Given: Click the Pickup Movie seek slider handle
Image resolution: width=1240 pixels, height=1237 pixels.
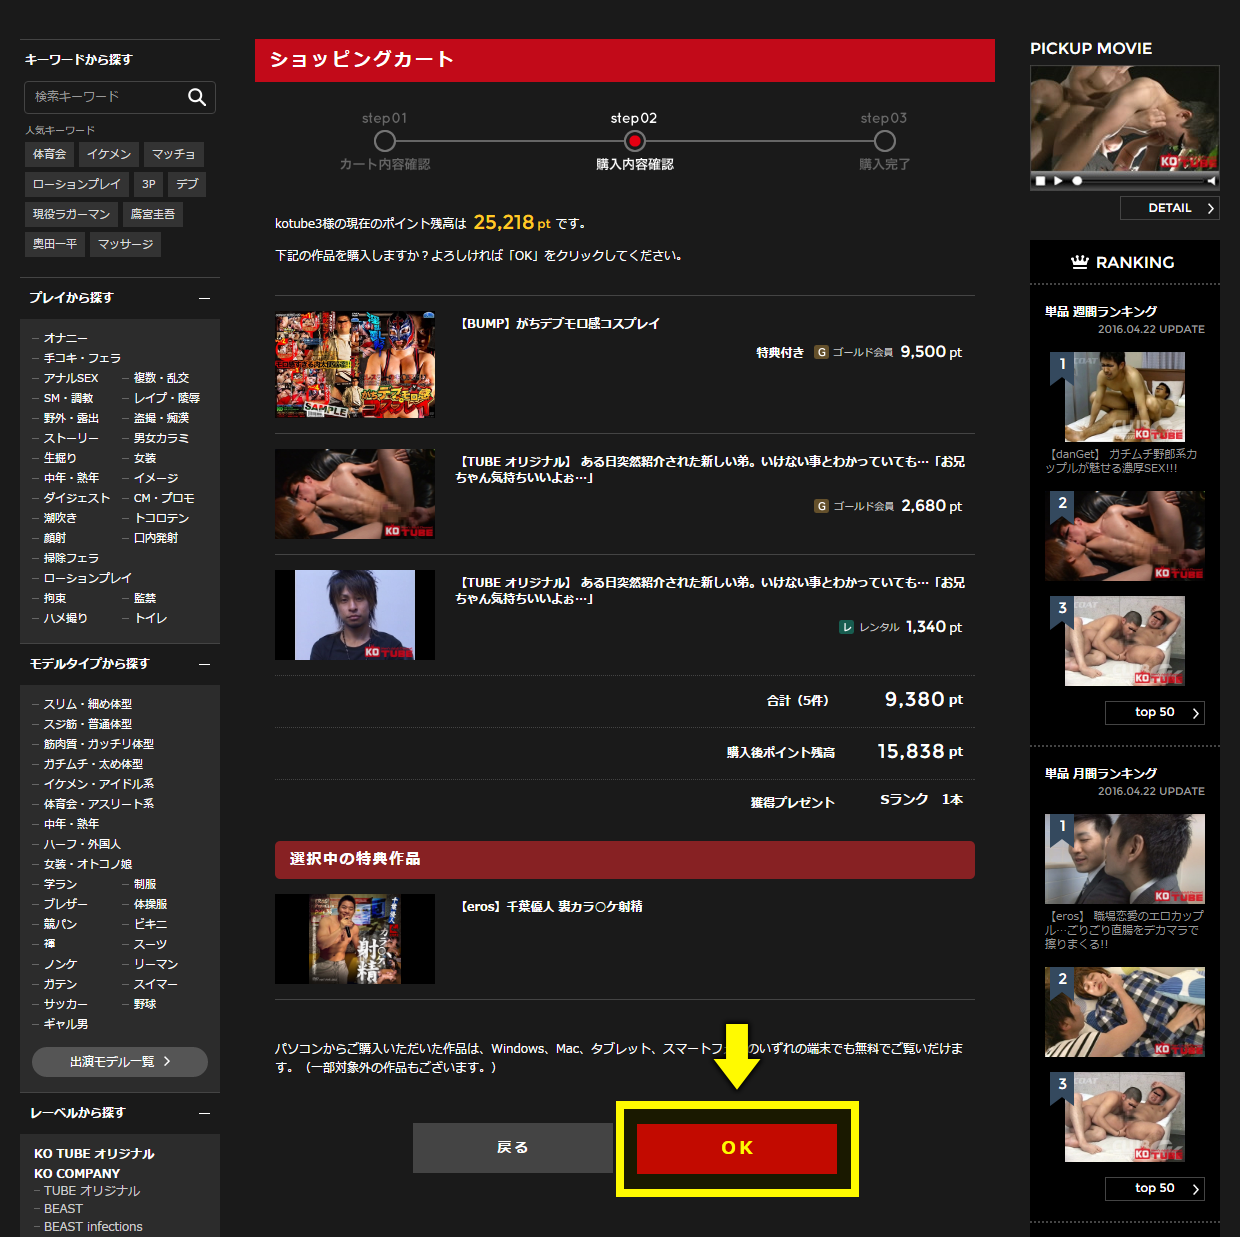Looking at the screenshot, I should tap(1077, 181).
